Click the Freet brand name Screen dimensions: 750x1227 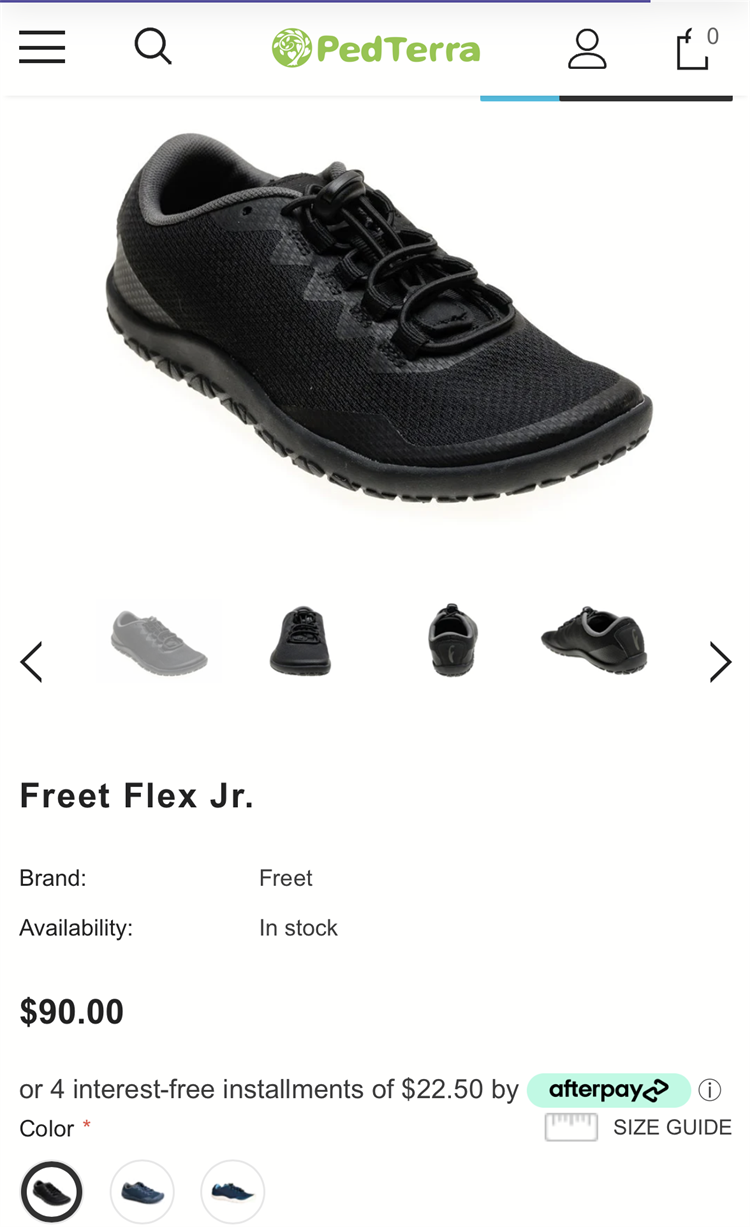pos(286,878)
